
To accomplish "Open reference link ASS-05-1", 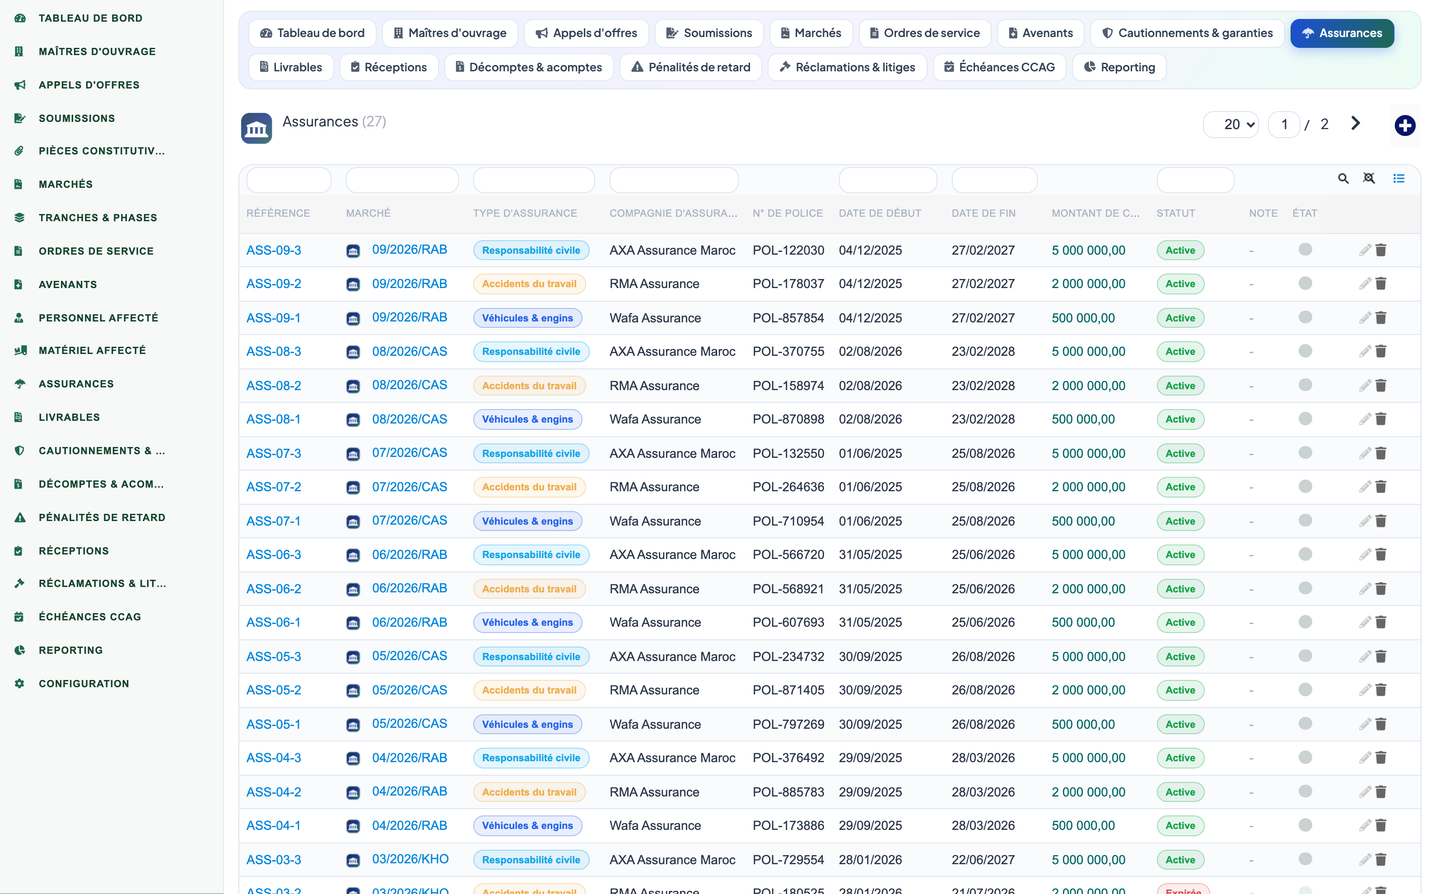I will tap(274, 724).
